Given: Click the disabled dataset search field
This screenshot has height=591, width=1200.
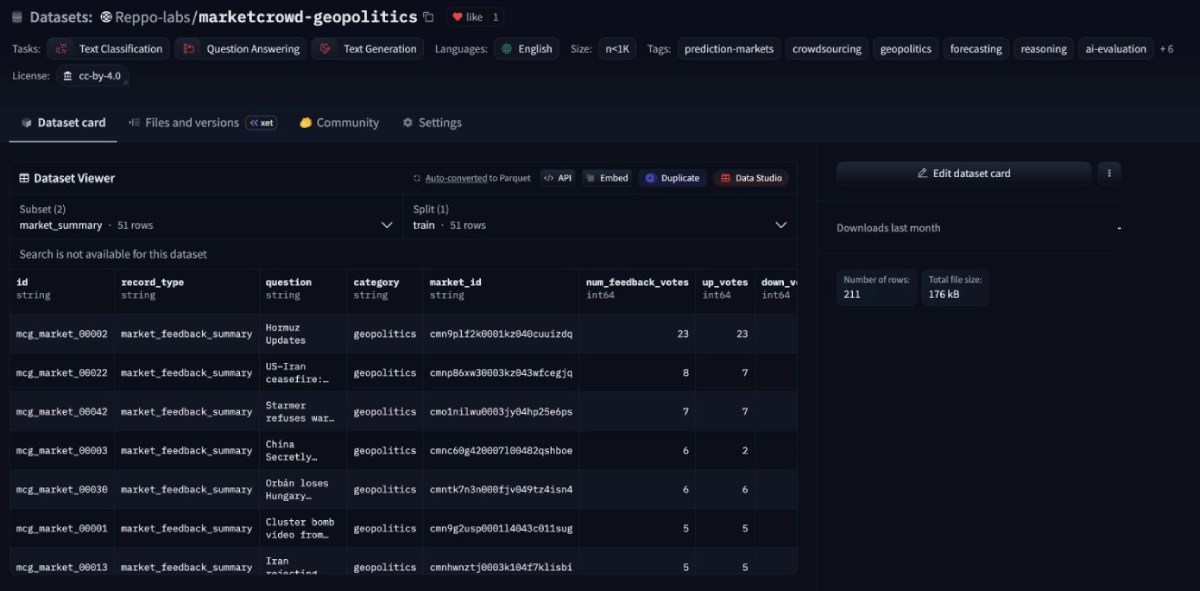Looking at the screenshot, I should tap(404, 254).
